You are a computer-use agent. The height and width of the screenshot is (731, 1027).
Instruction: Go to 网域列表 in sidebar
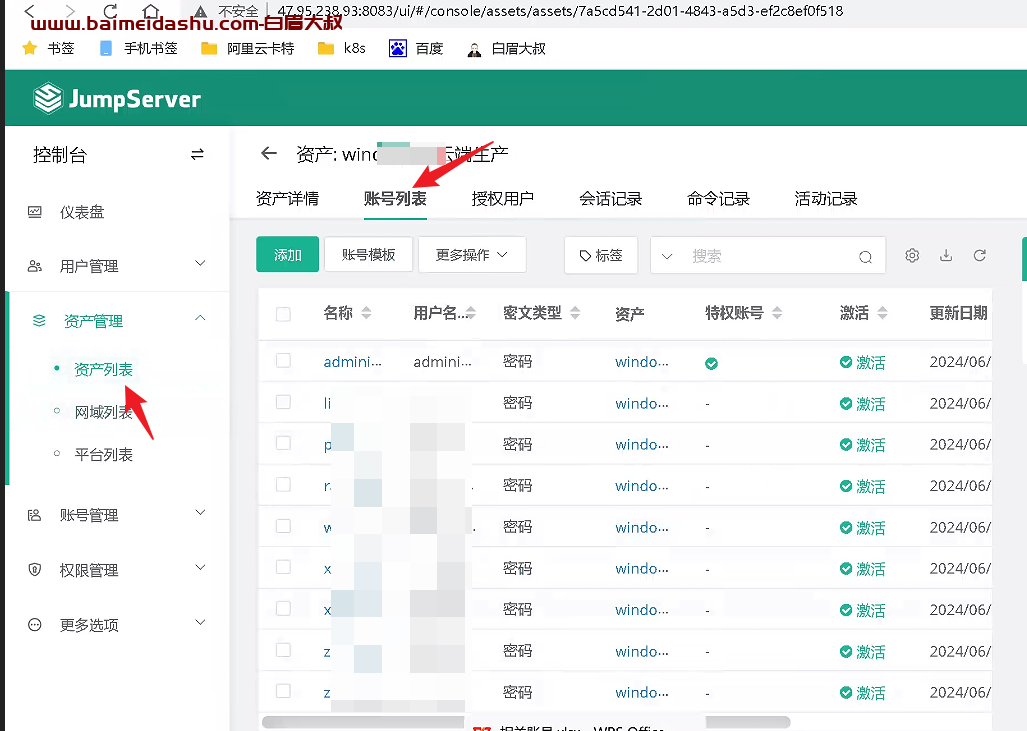(103, 412)
